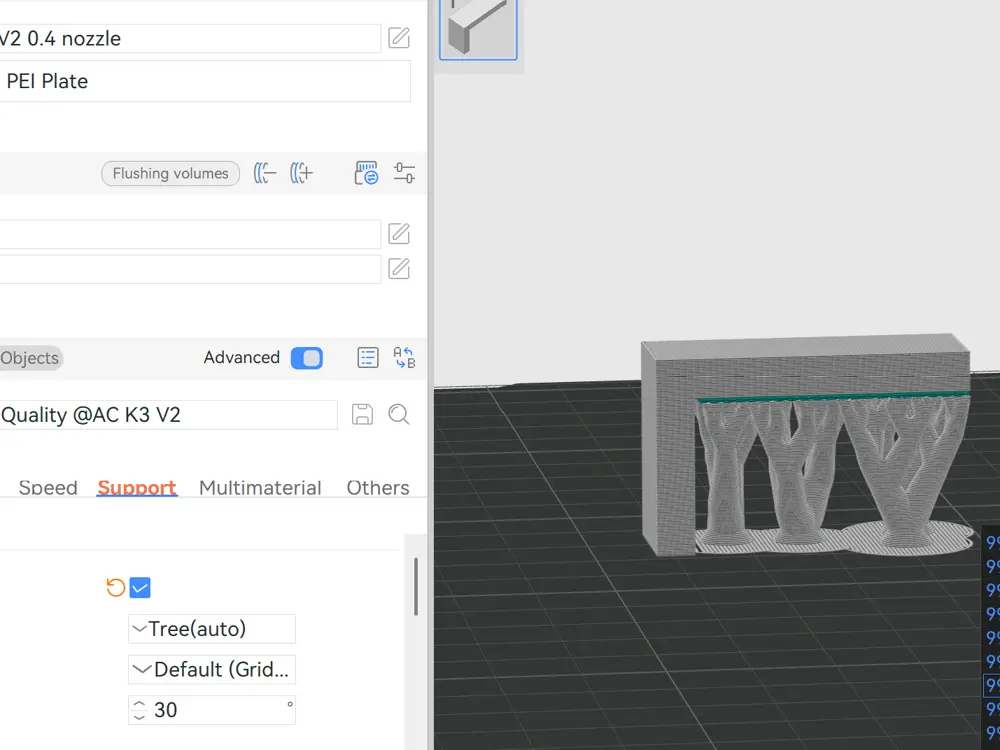Open Flushing volumes settings

point(170,173)
